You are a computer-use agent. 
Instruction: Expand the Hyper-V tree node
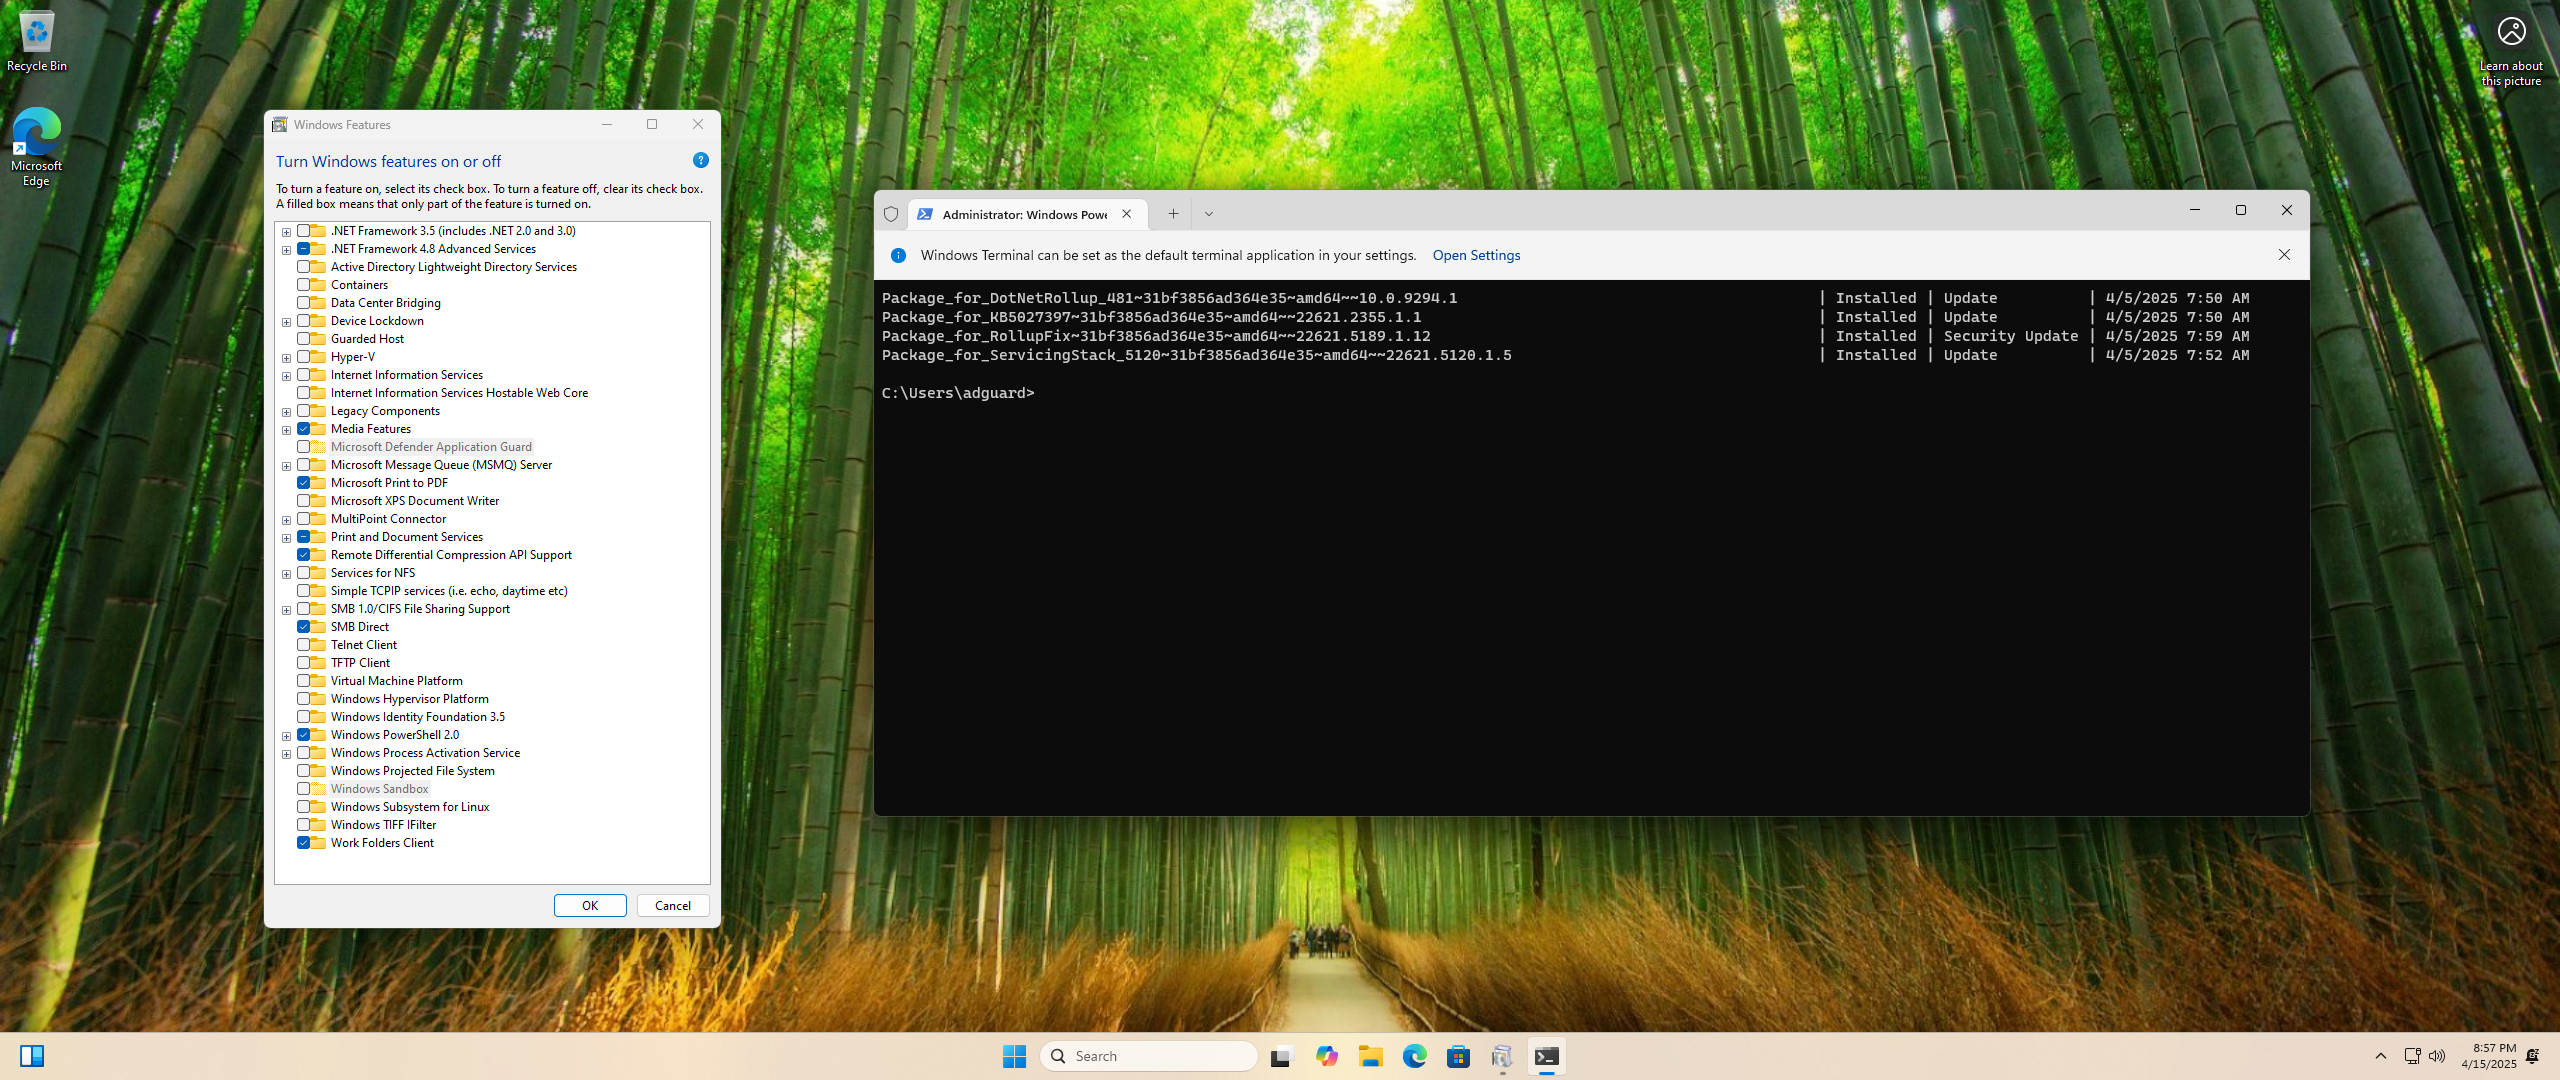pos(287,357)
